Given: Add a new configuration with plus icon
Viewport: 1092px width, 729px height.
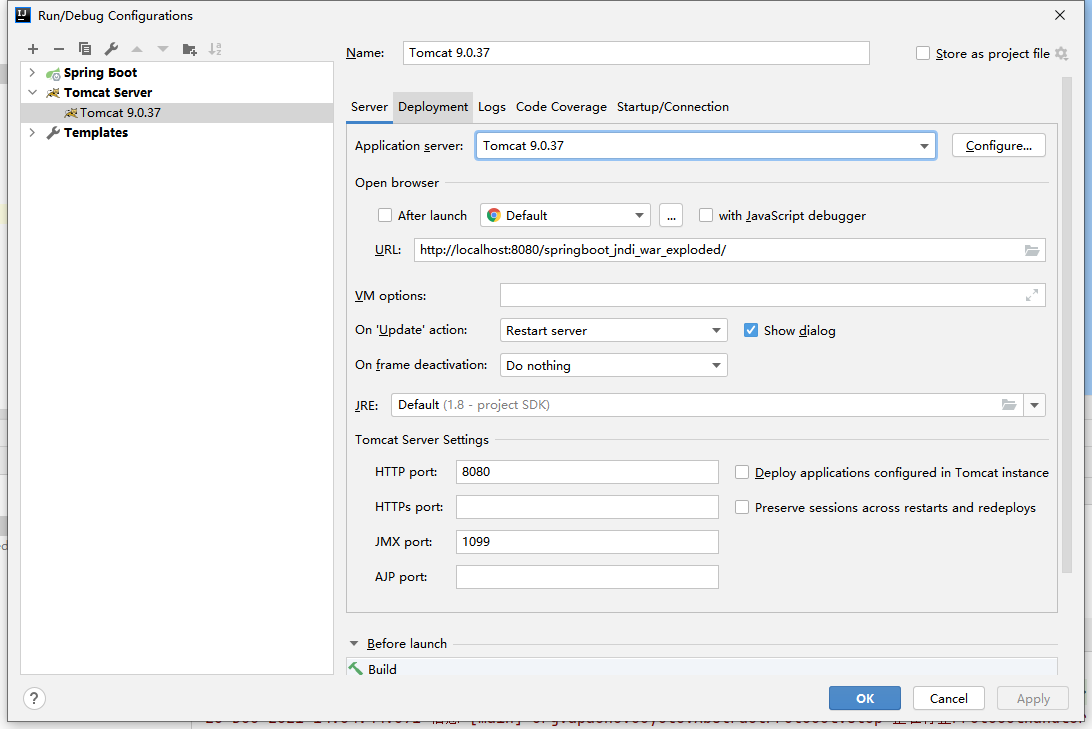Looking at the screenshot, I should point(33,49).
